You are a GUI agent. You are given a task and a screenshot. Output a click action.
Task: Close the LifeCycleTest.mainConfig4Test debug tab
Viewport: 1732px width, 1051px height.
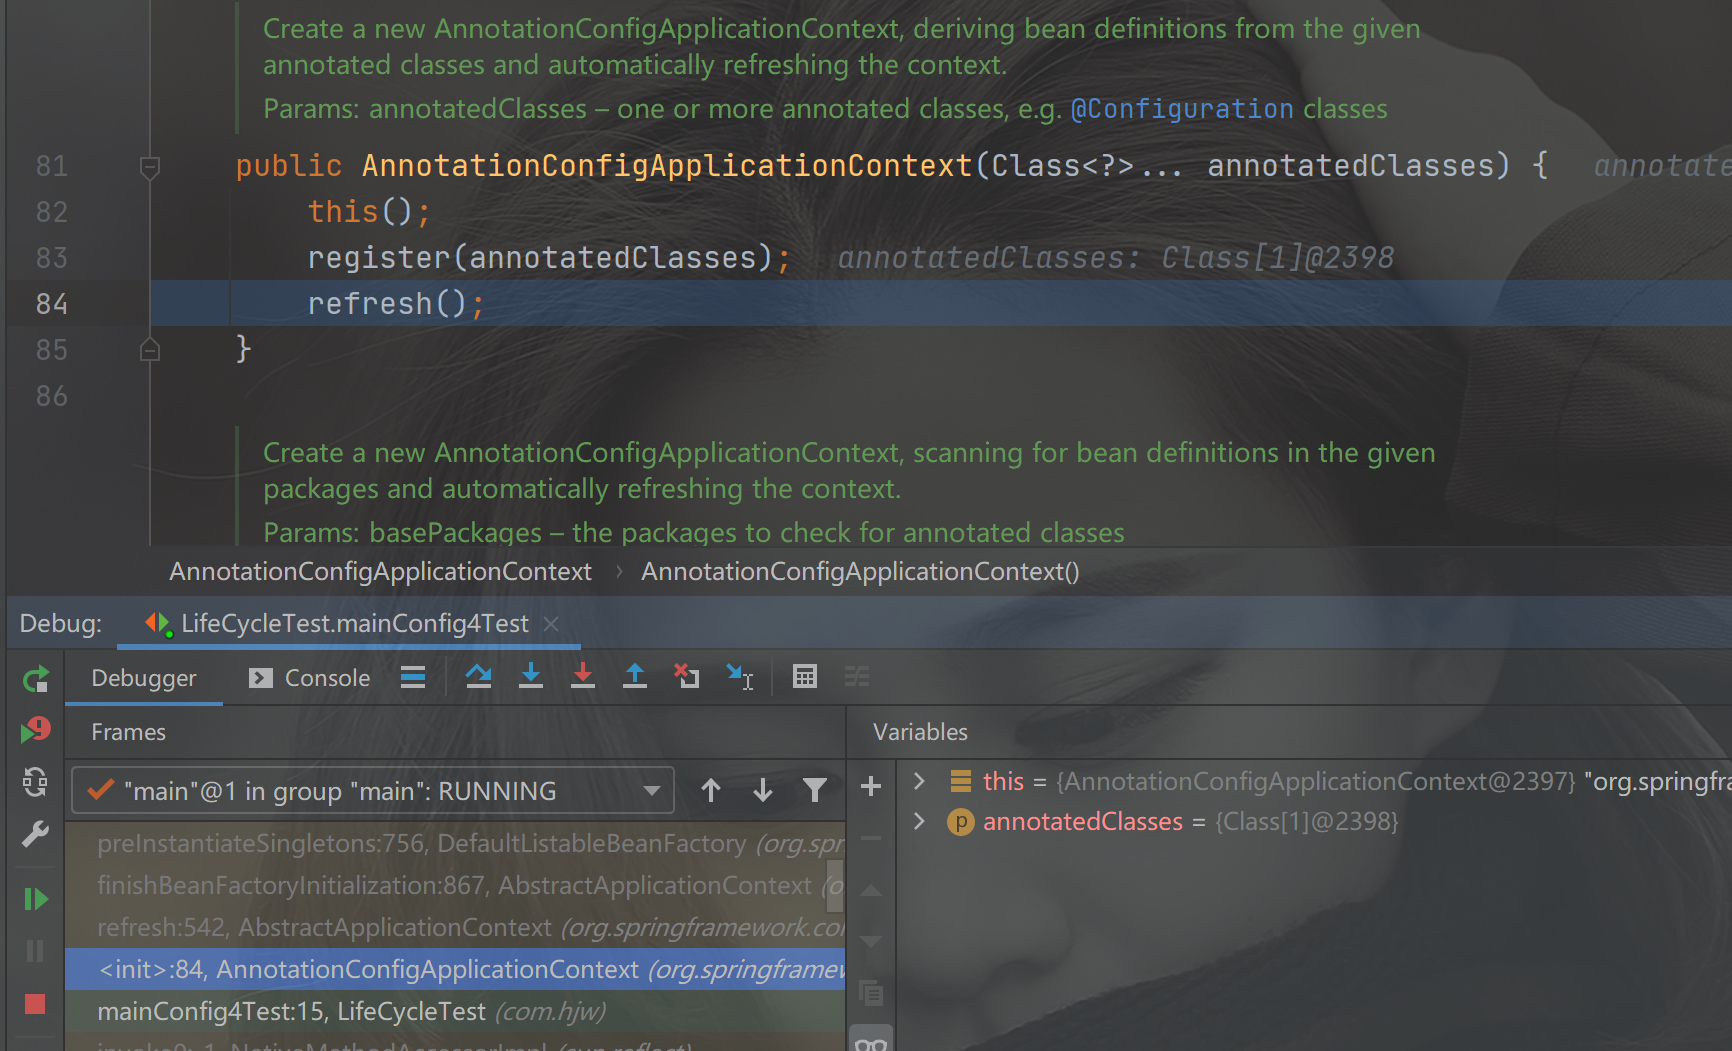pos(551,624)
